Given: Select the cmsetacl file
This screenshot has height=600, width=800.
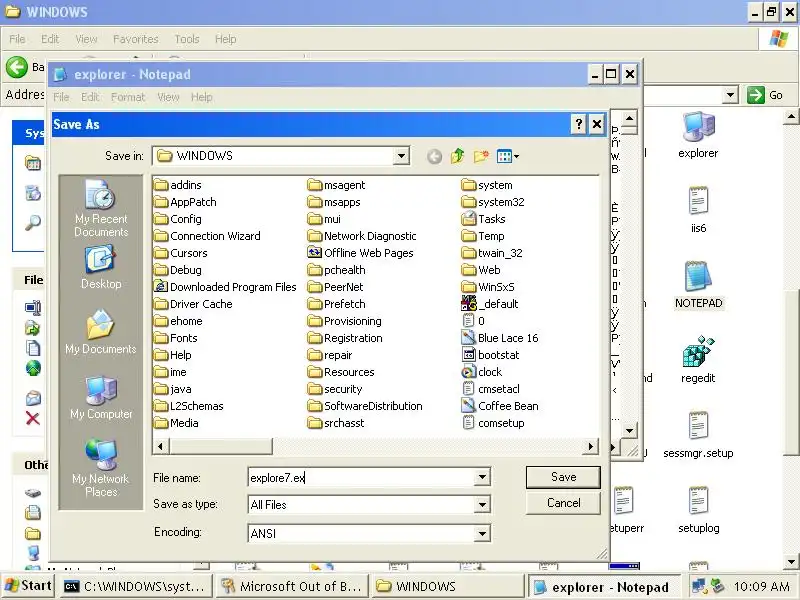Looking at the screenshot, I should point(491,389).
